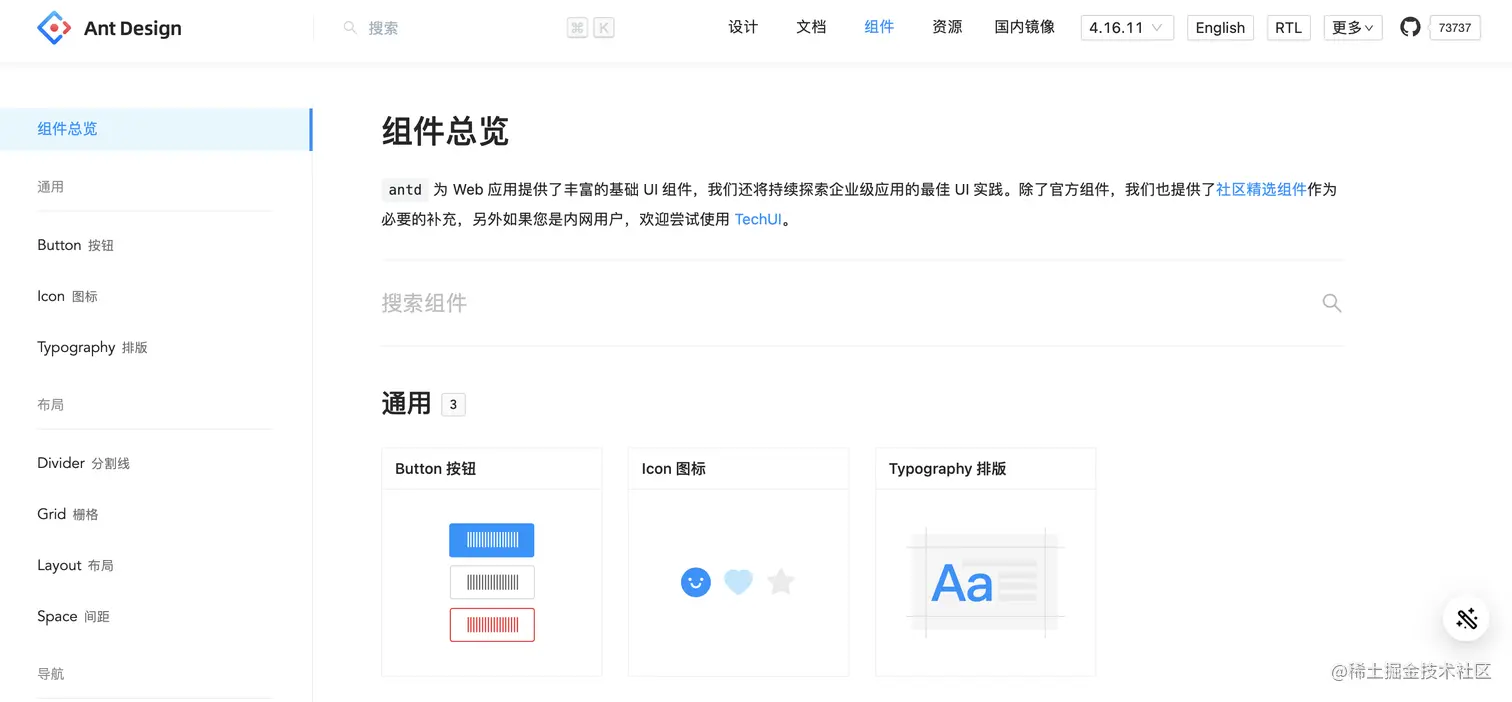The height and width of the screenshot is (702, 1512).
Task: Click the K key shortcut badge
Action: pos(603,28)
